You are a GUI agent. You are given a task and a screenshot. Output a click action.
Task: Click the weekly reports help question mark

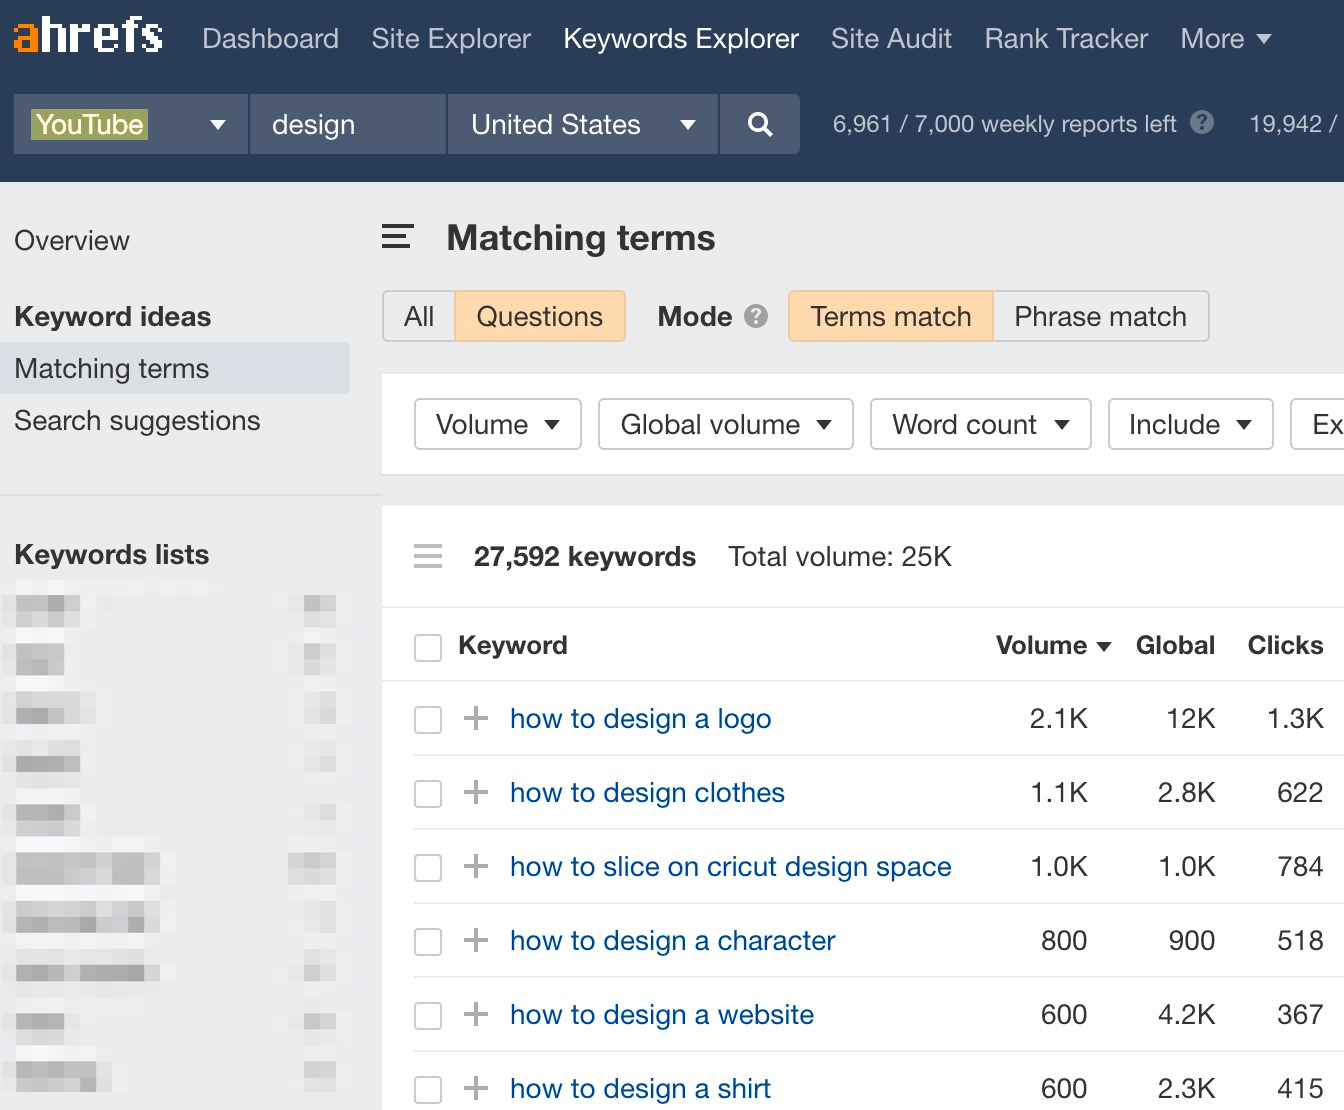tap(1203, 123)
